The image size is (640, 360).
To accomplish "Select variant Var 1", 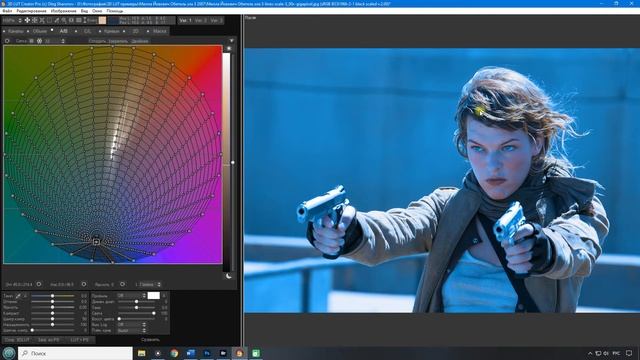I will 186,20.
